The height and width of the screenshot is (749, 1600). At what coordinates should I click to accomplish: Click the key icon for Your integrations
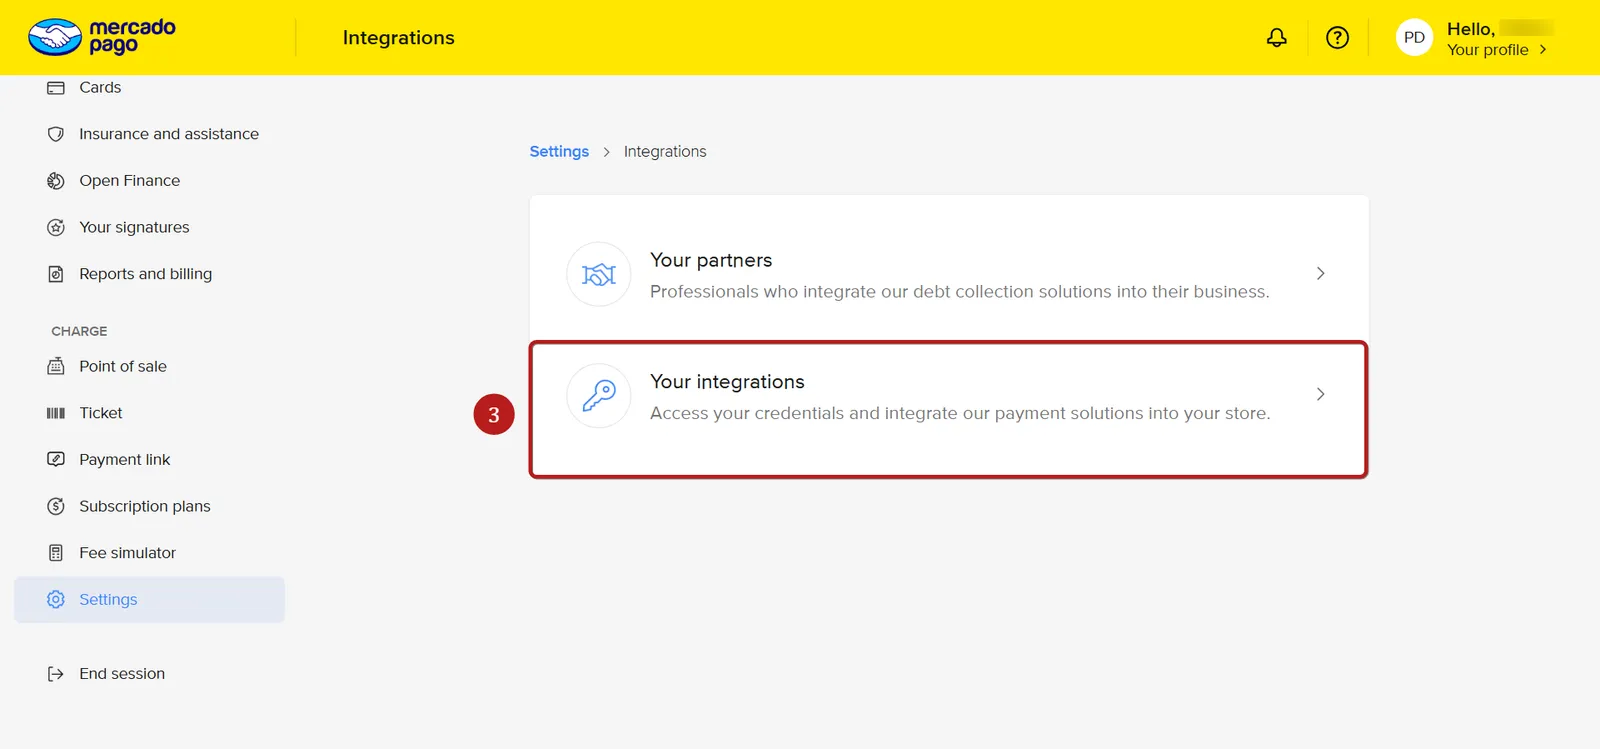(599, 396)
